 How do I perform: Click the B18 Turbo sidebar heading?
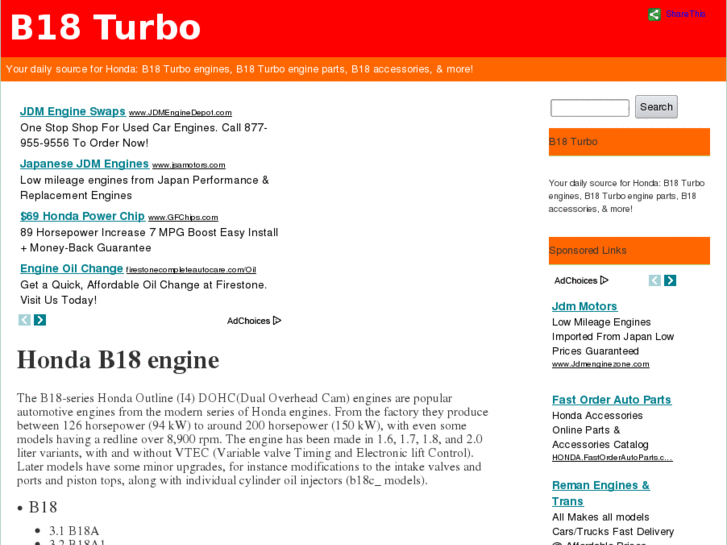click(x=629, y=142)
